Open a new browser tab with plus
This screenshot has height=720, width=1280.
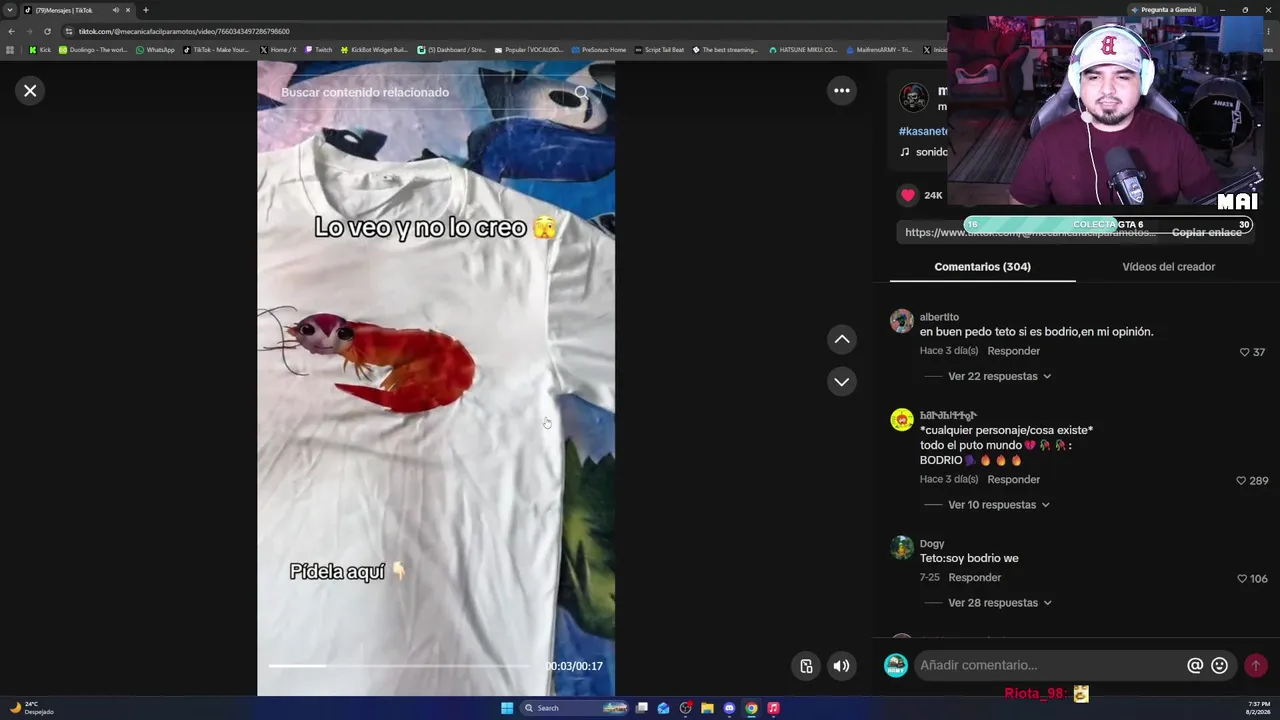point(145,10)
